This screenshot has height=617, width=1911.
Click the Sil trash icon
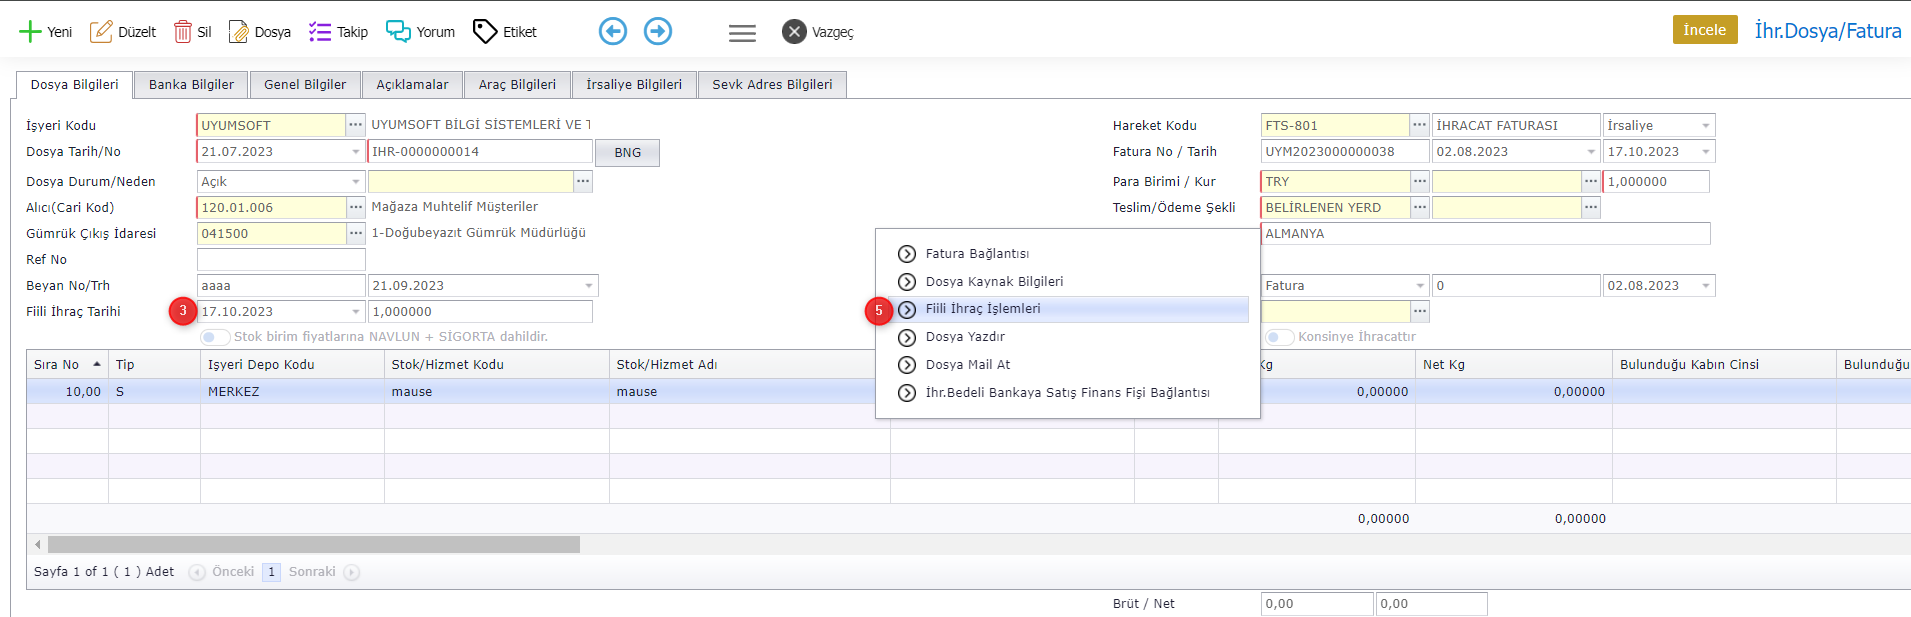(x=182, y=32)
